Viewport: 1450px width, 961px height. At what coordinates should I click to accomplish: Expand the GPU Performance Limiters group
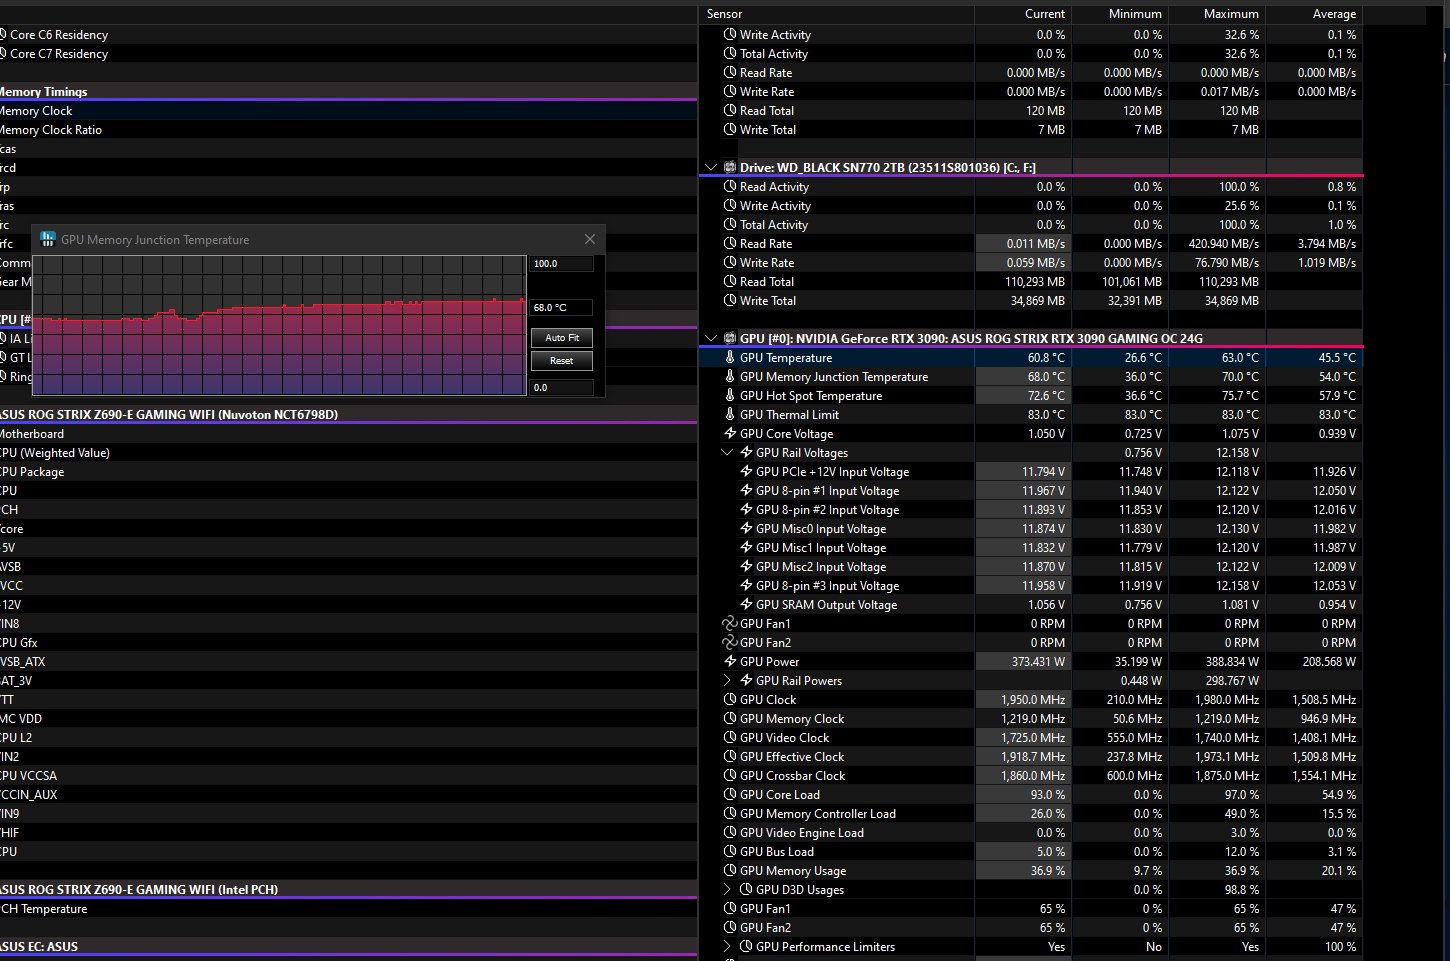click(727, 947)
